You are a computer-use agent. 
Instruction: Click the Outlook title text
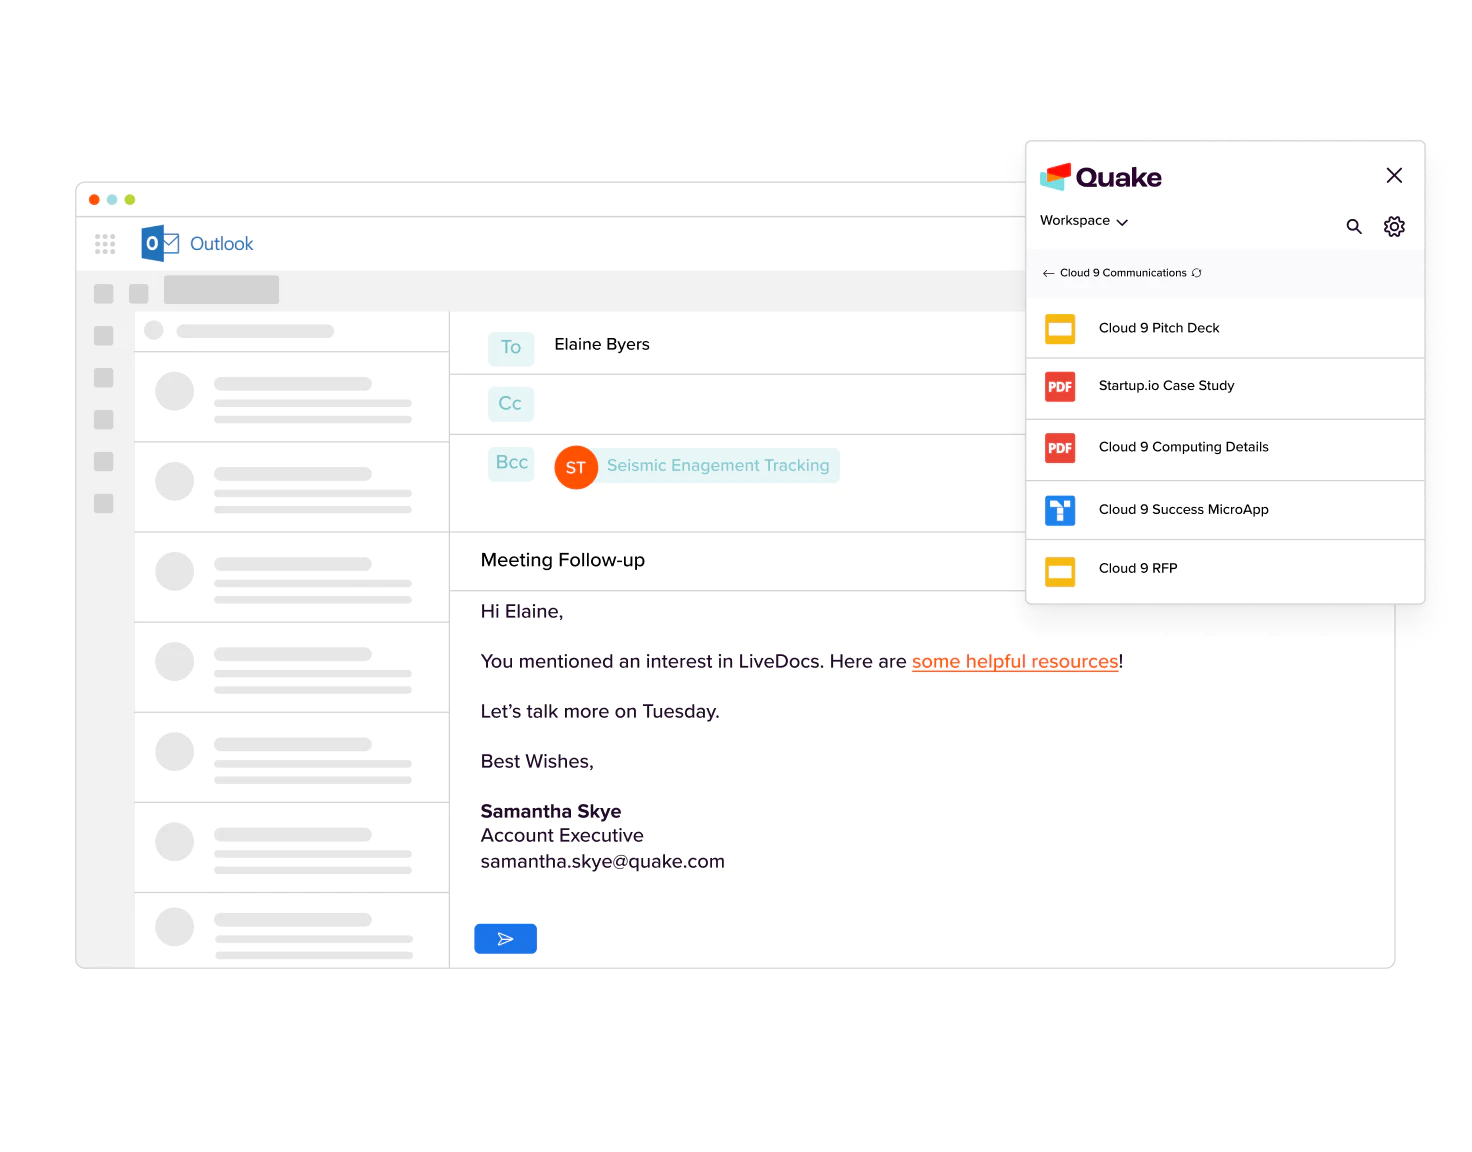[x=222, y=244]
